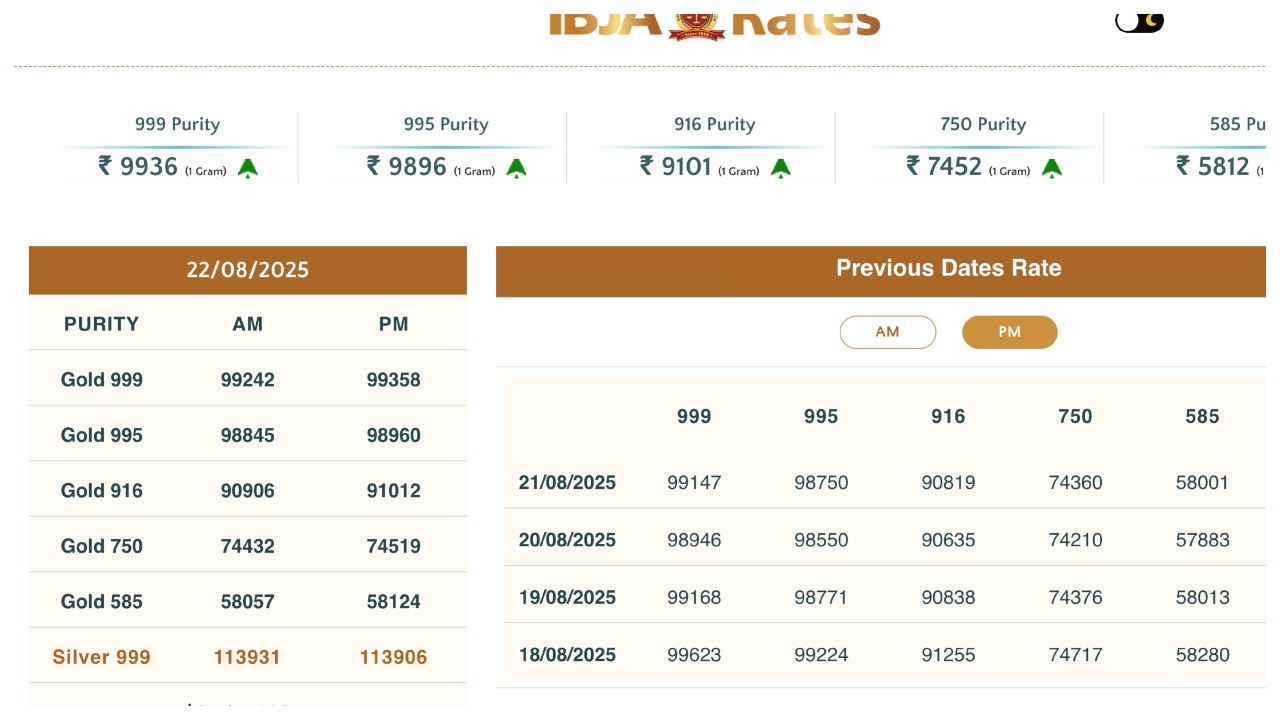1280x720 pixels.
Task: Select the 750 Purity rate card heading
Action: pos(983,124)
